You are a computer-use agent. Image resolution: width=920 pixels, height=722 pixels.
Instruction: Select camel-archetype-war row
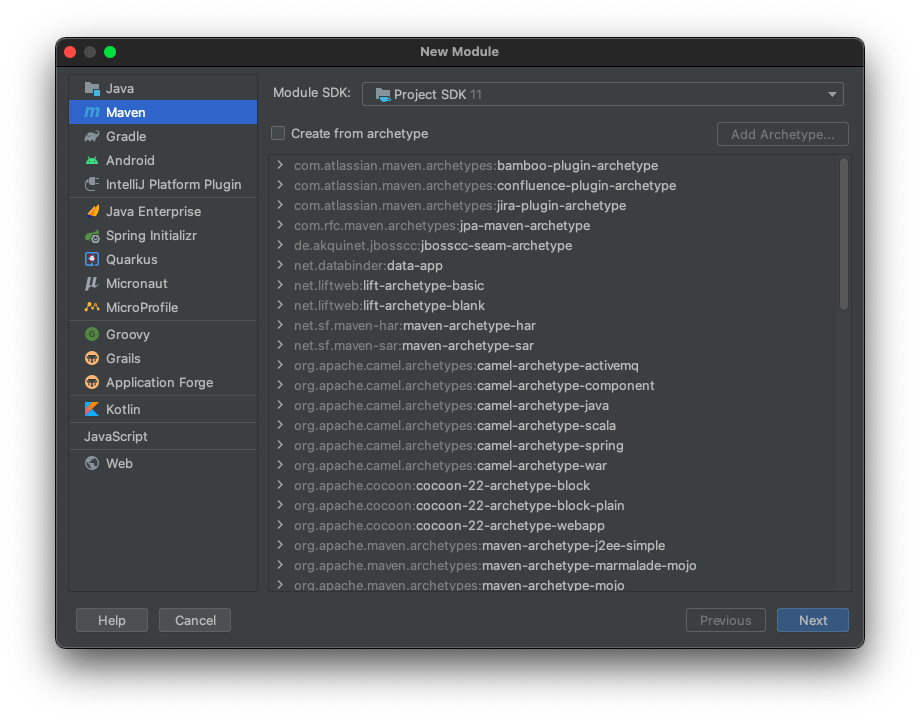[x=554, y=465]
